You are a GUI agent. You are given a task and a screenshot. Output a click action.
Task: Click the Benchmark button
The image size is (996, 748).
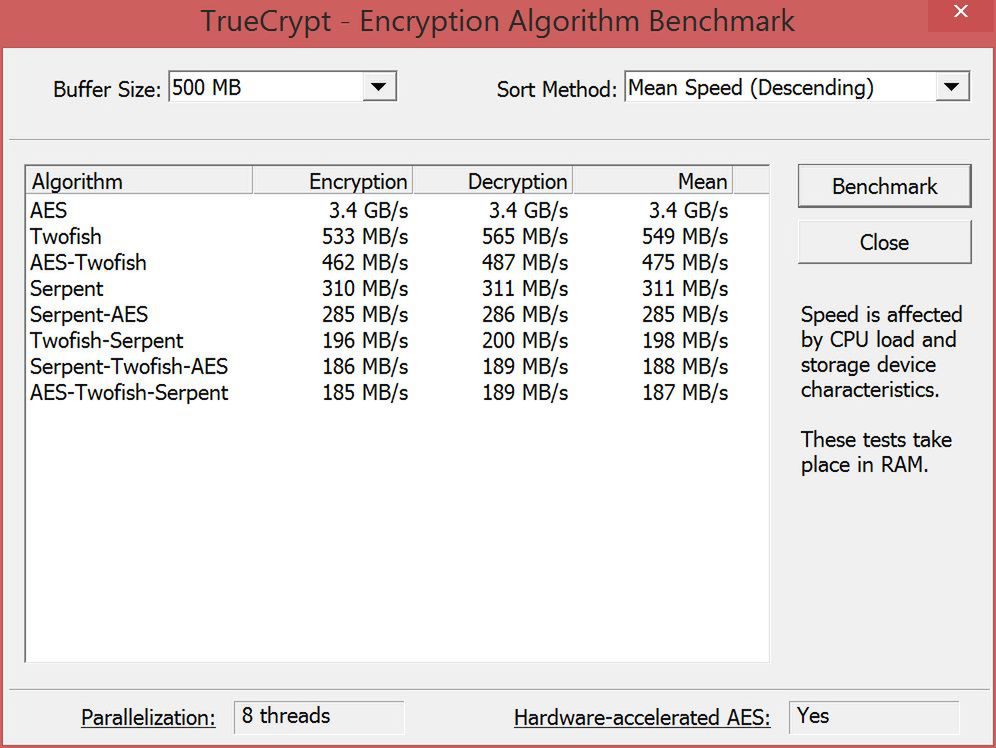click(884, 186)
